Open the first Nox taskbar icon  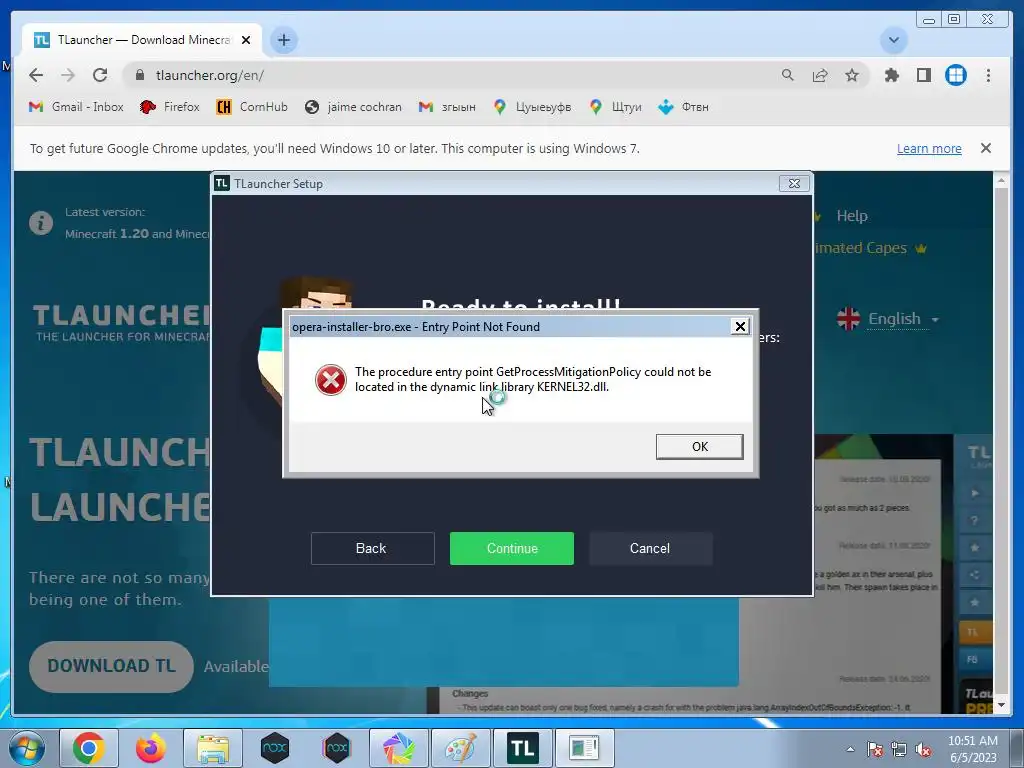pos(275,748)
